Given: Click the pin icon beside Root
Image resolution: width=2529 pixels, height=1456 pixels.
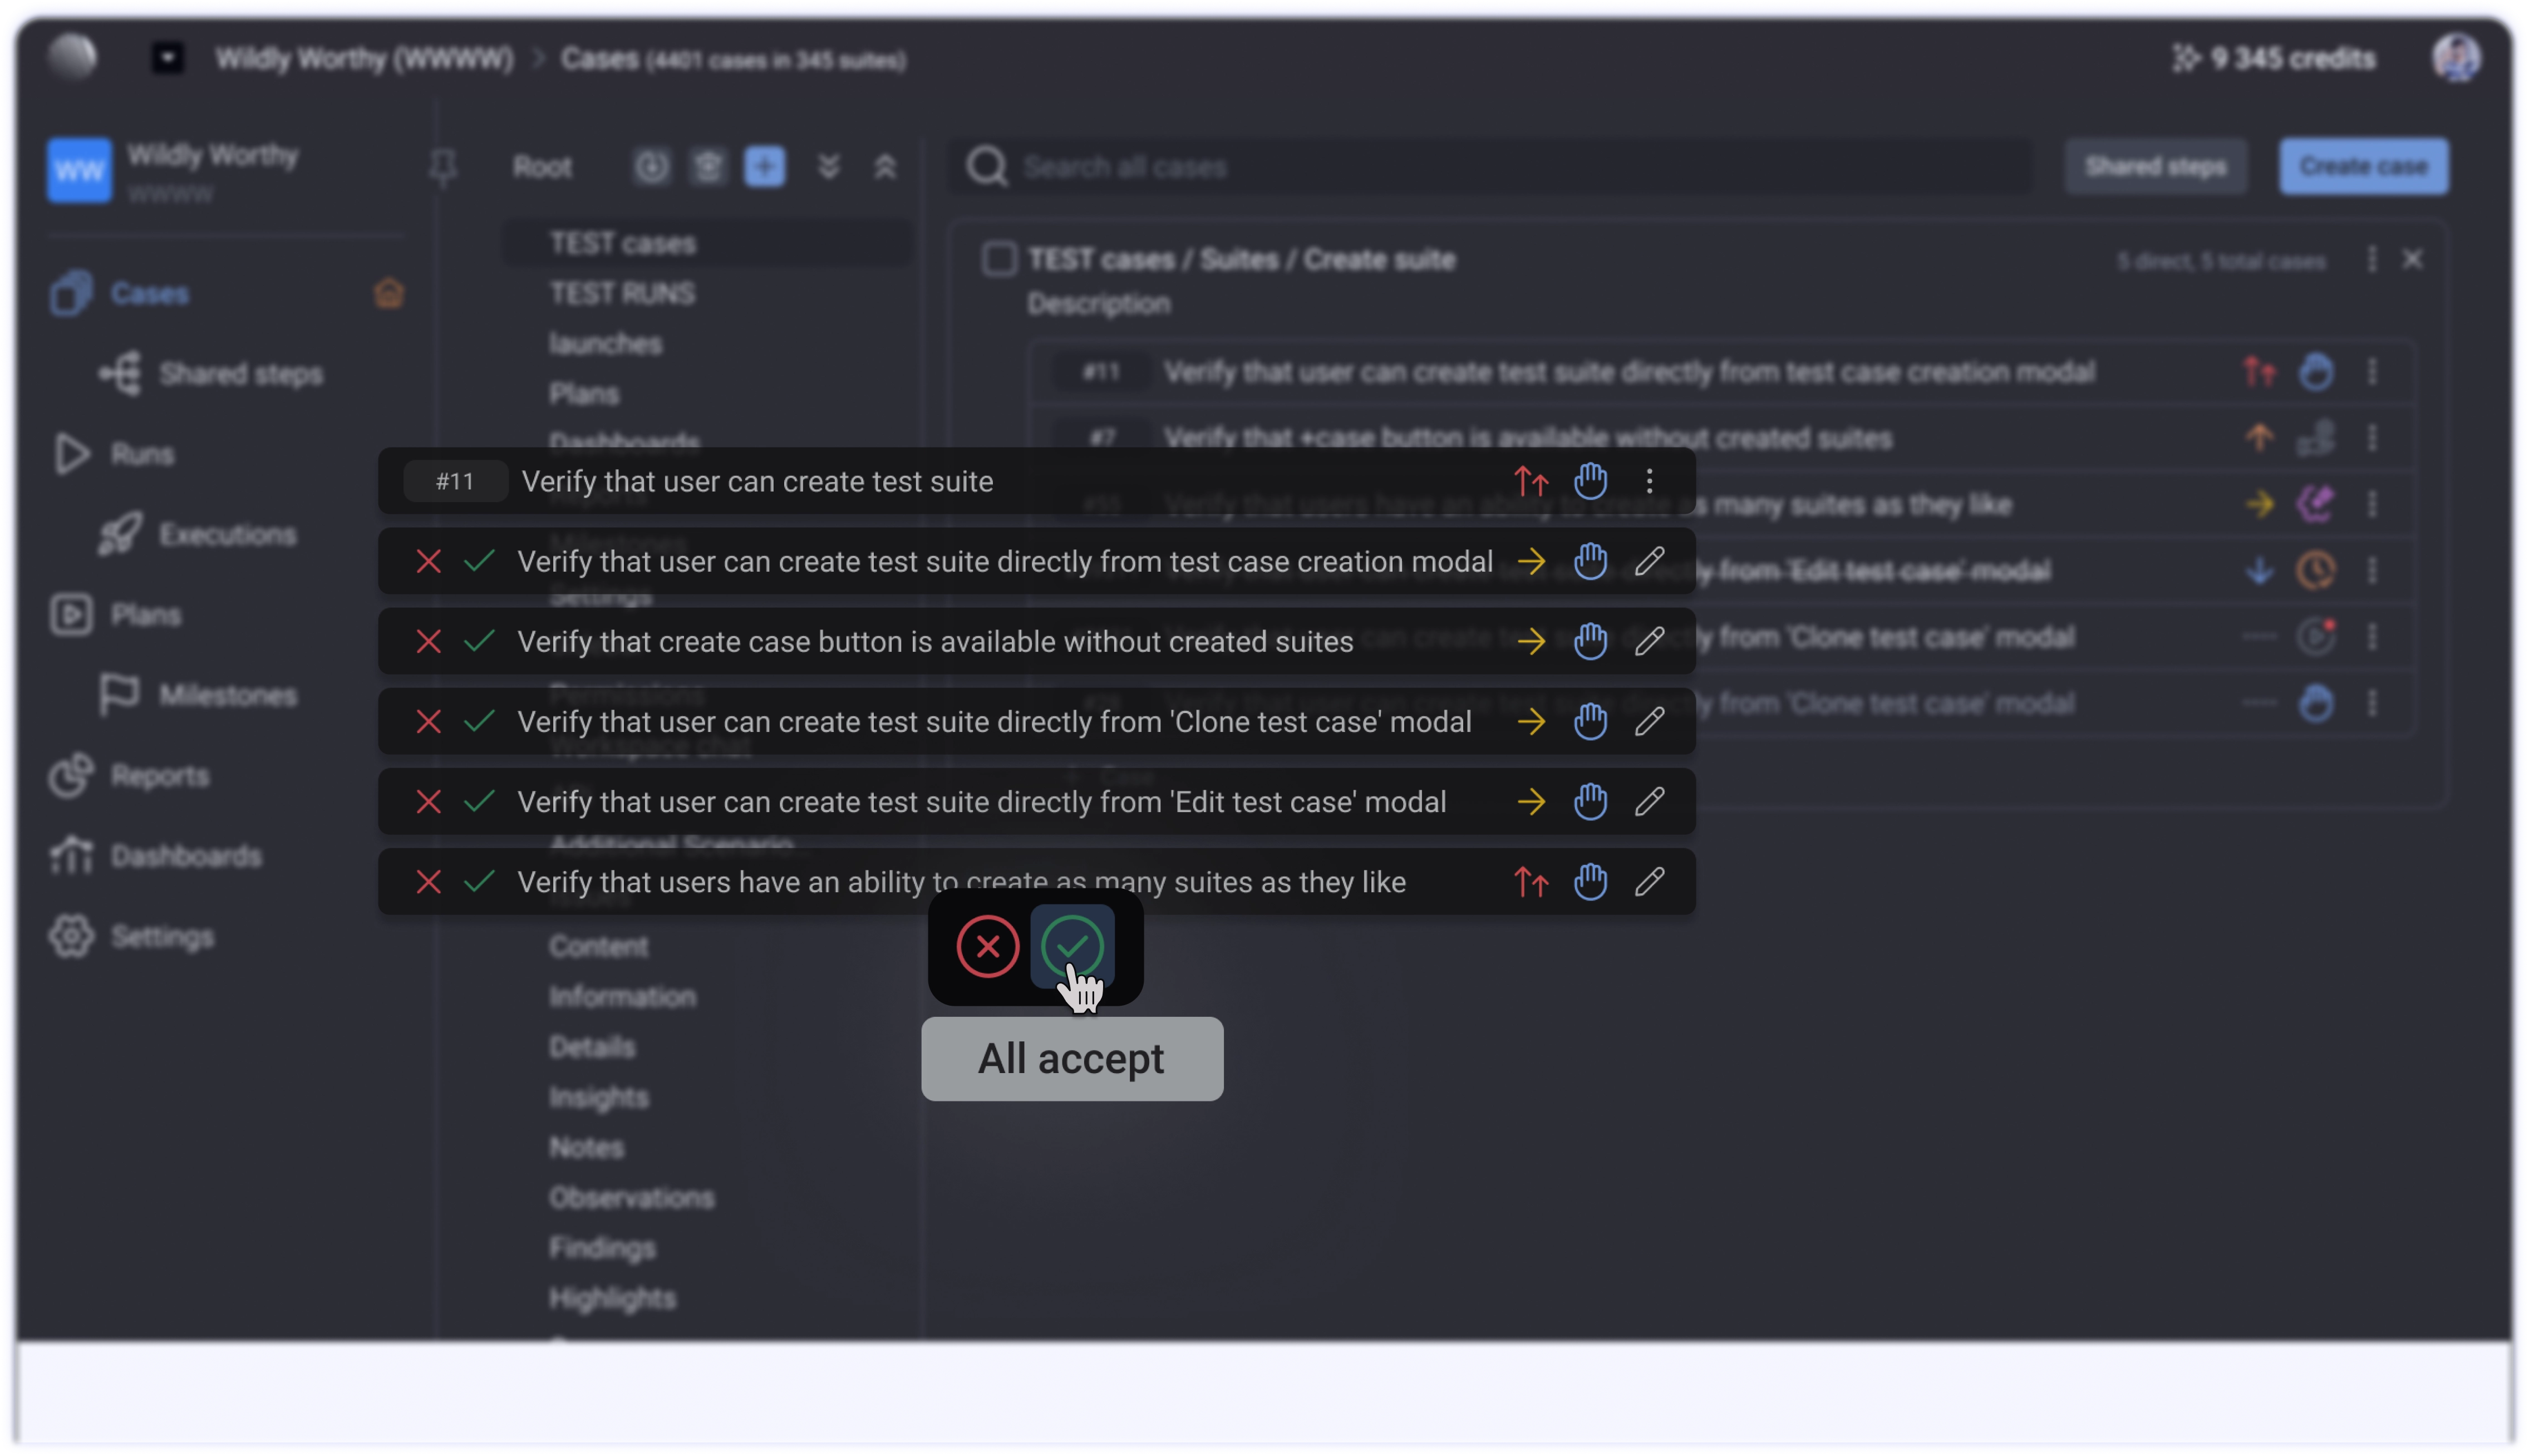Looking at the screenshot, I should point(443,167).
